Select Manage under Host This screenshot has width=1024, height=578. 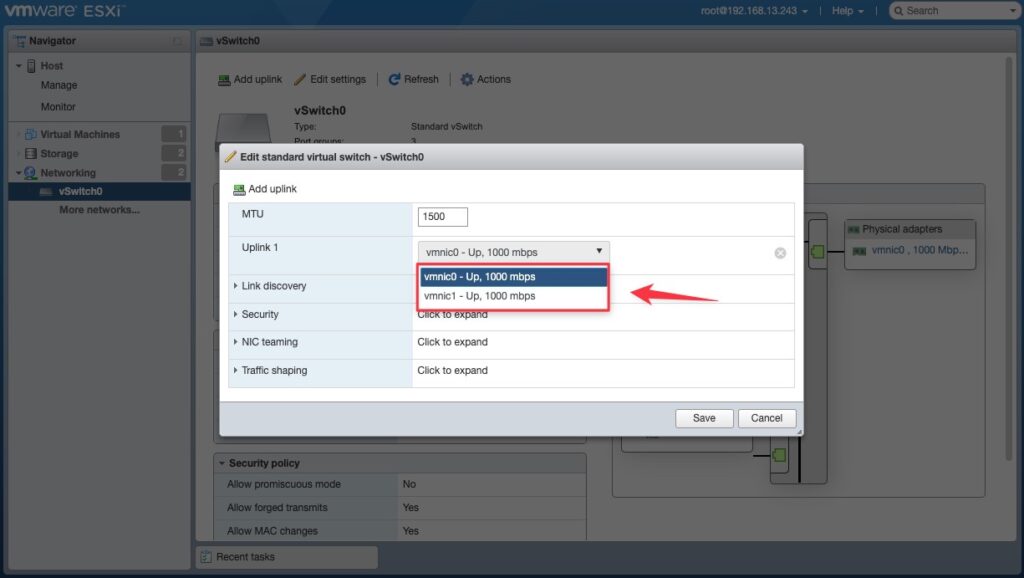tap(59, 86)
